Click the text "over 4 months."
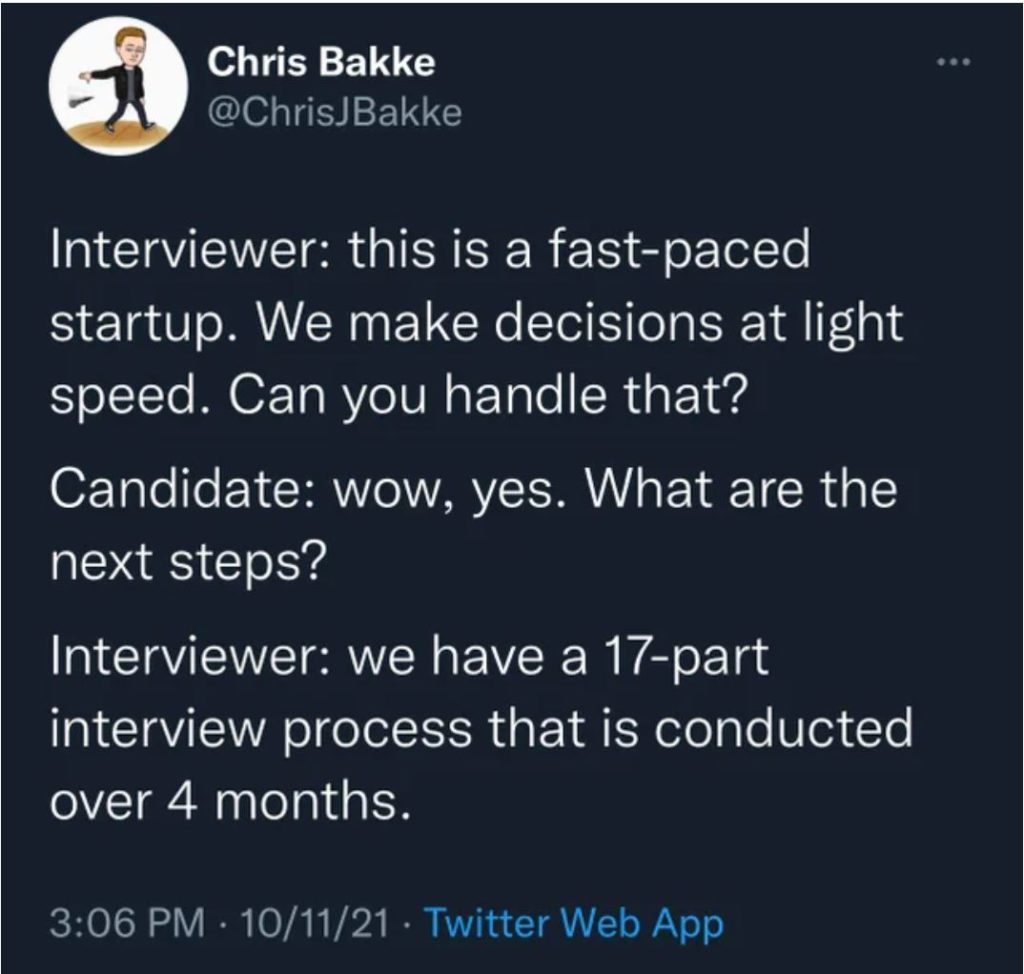The height and width of the screenshot is (974, 1024). tap(232, 801)
